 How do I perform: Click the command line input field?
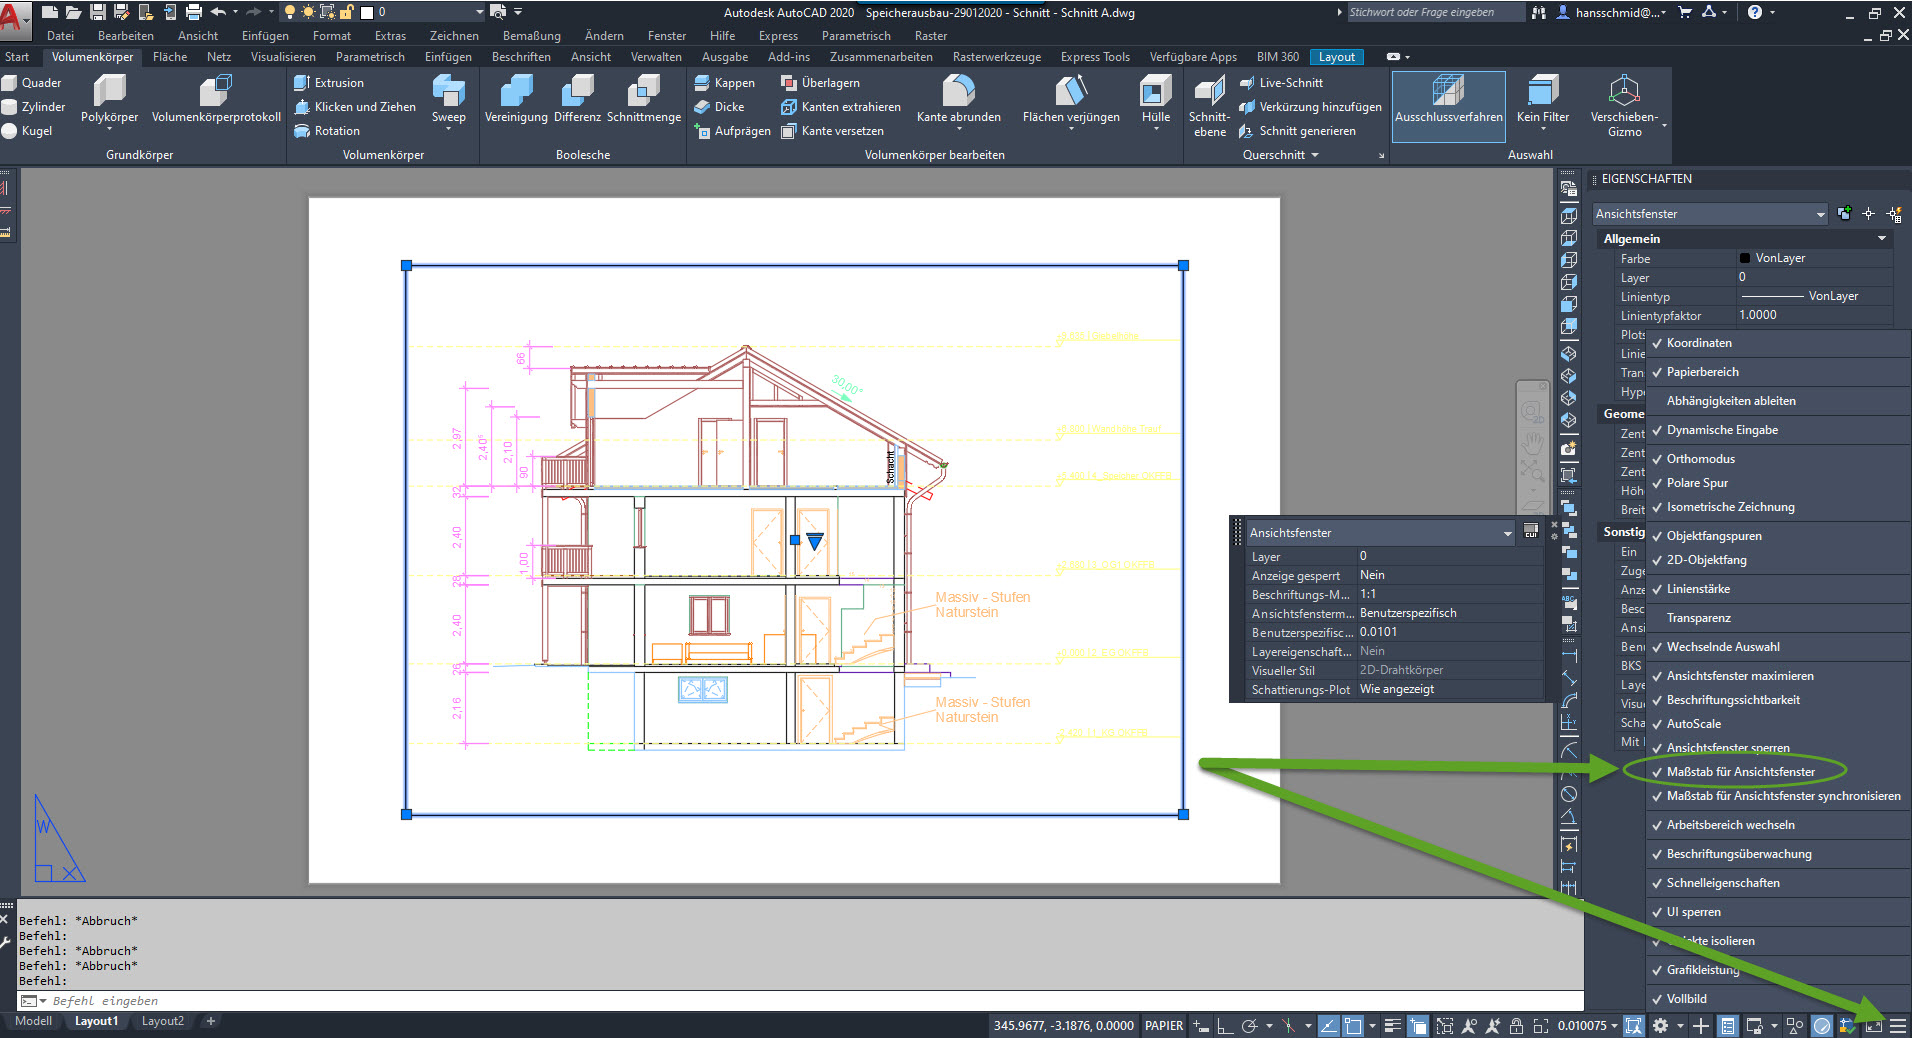pos(810,1001)
